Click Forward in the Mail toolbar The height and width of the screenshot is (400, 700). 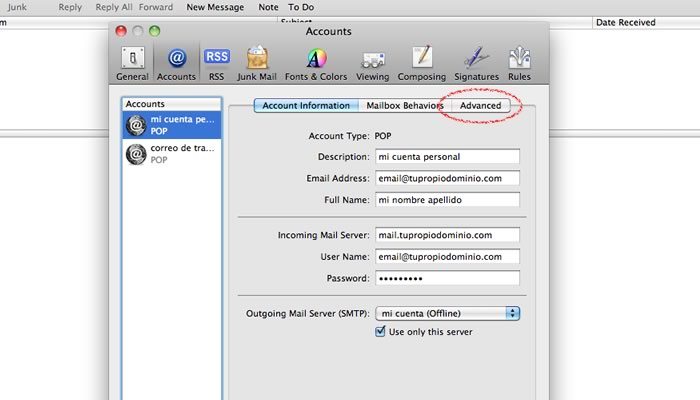point(156,7)
